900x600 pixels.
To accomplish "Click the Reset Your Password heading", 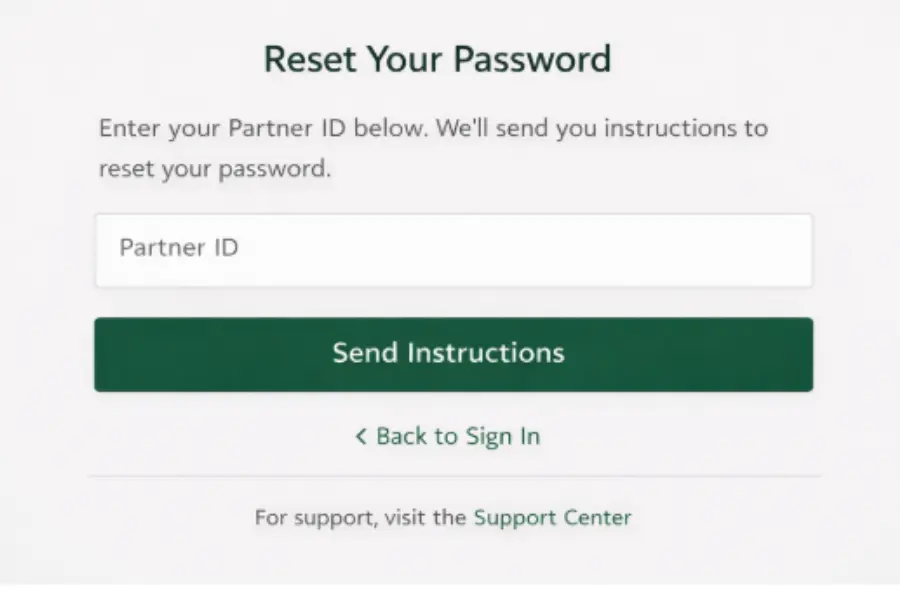I will click(437, 58).
